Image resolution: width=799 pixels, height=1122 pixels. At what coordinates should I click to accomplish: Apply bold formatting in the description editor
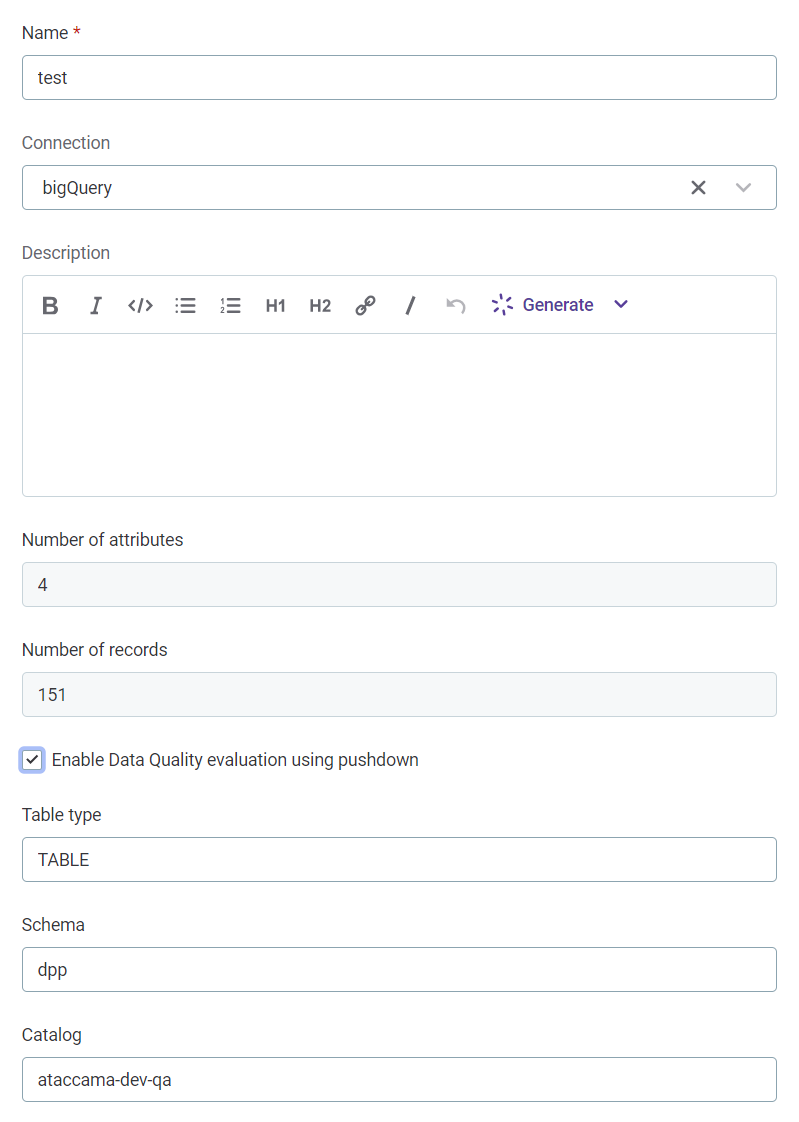coord(50,305)
